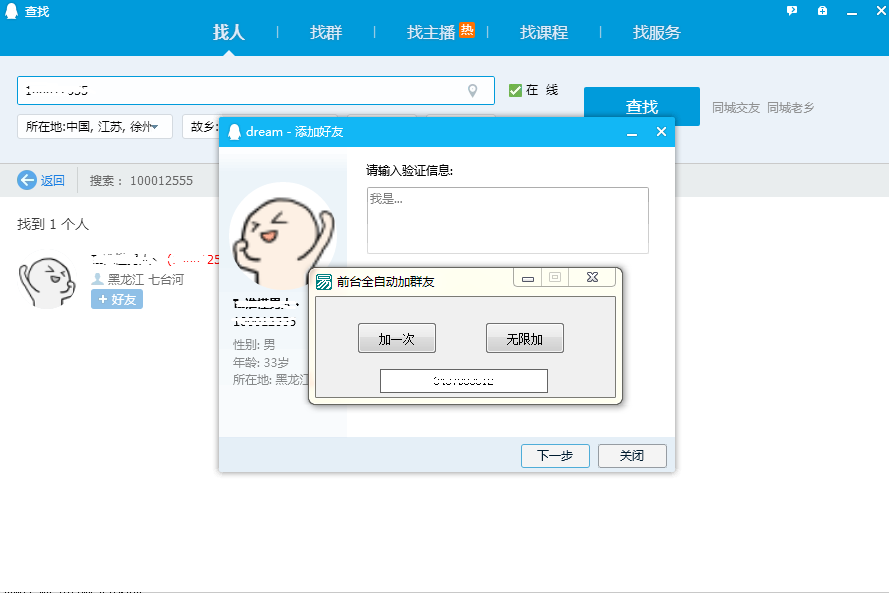
Task: Toggle the 在线 online-only checkbox
Action: [x=516, y=91]
